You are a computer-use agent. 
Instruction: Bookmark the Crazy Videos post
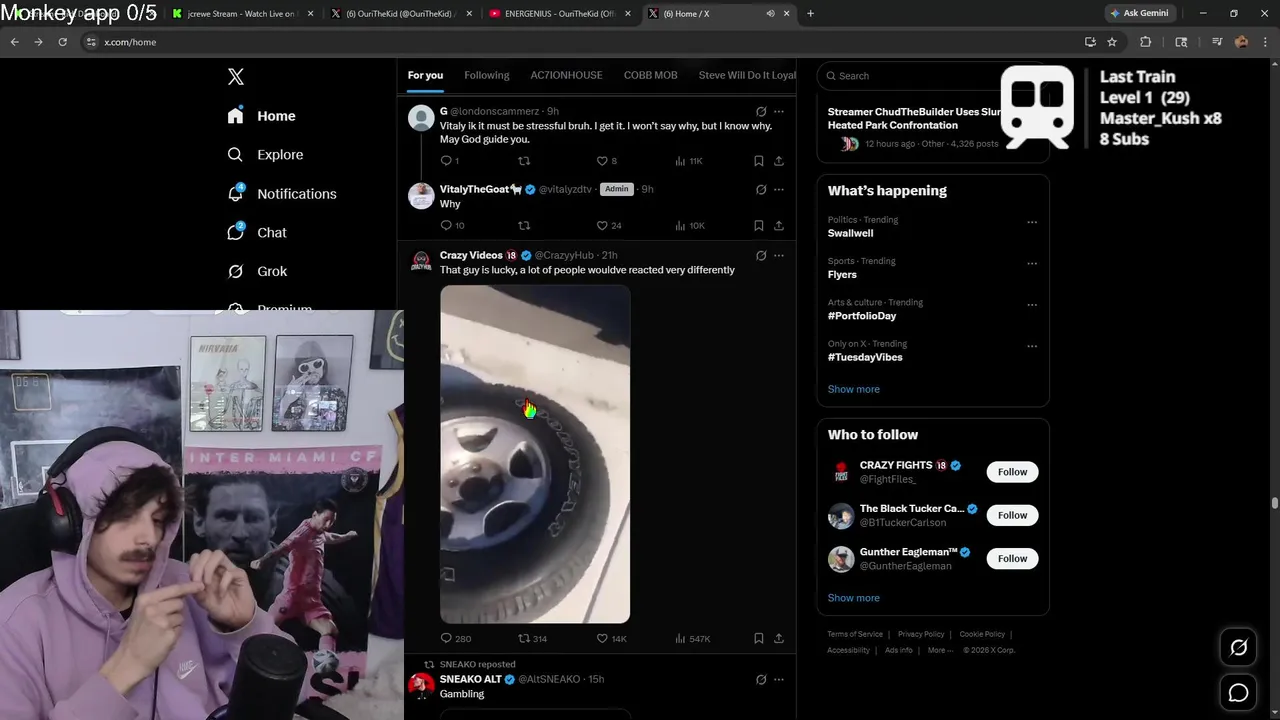click(x=759, y=638)
